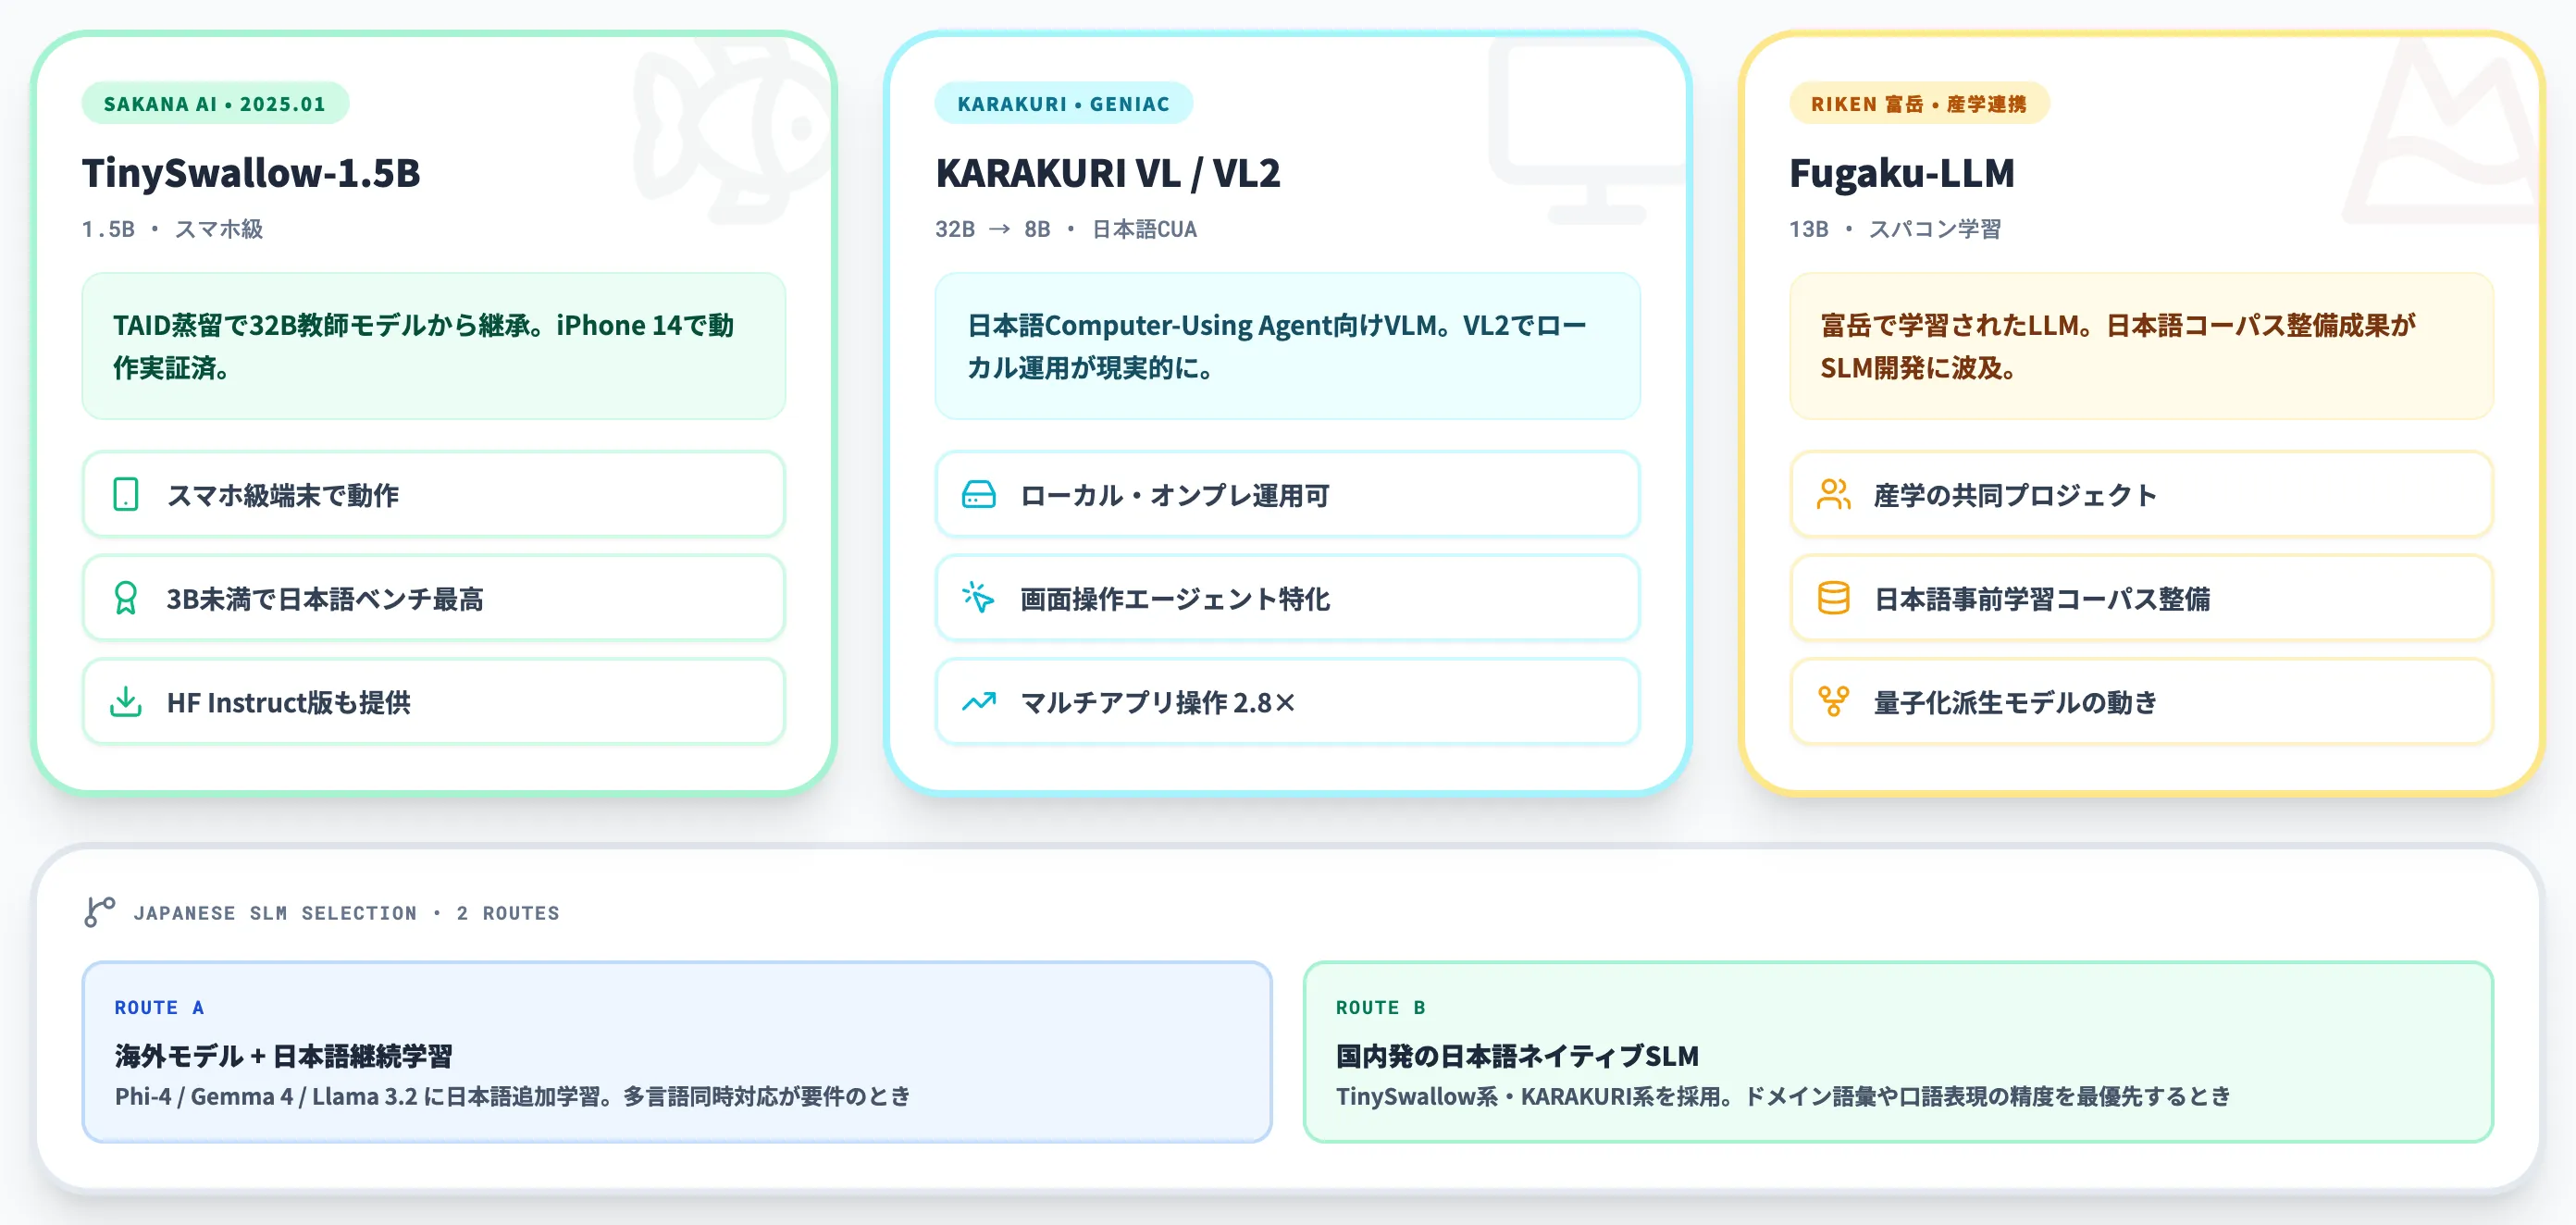Click the 13B • スパコン学習 subtitle
2576x1225 pixels.
point(1895,229)
